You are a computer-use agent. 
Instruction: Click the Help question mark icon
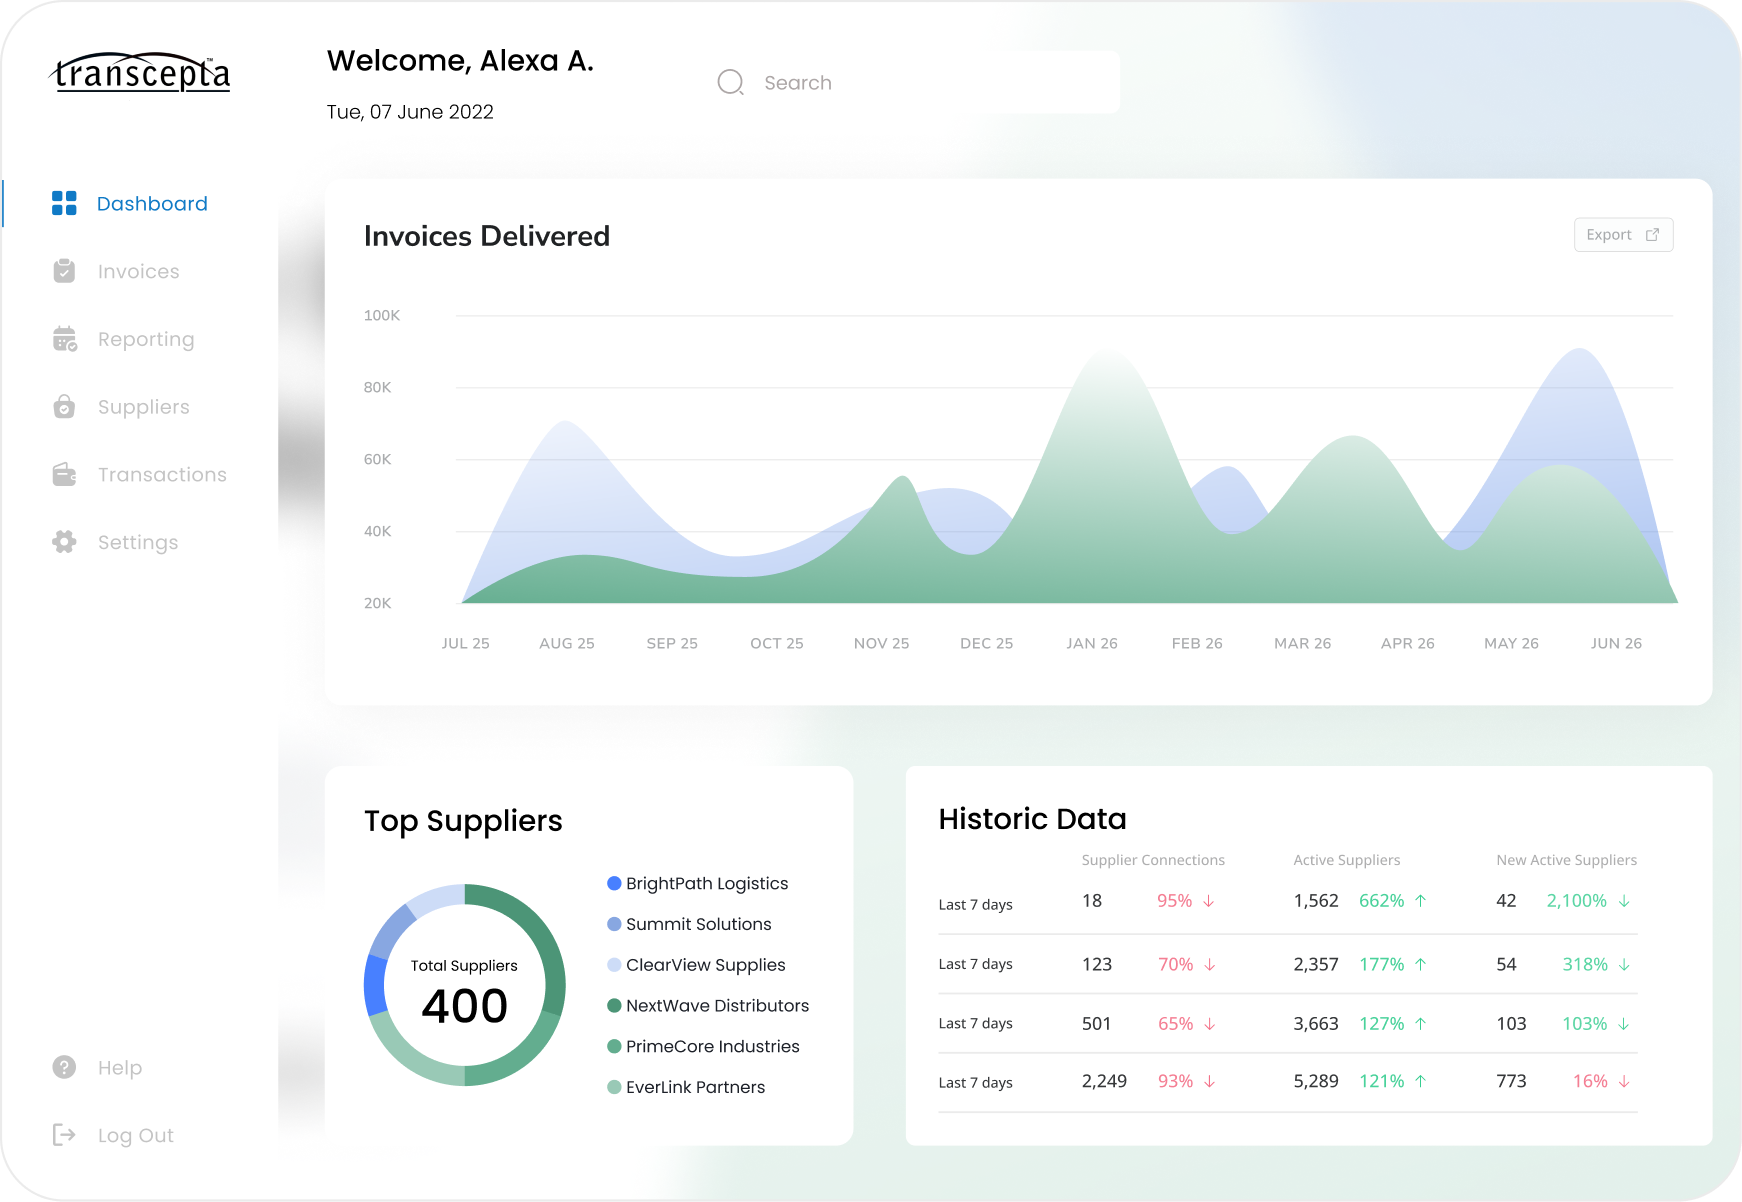pos(64,1067)
